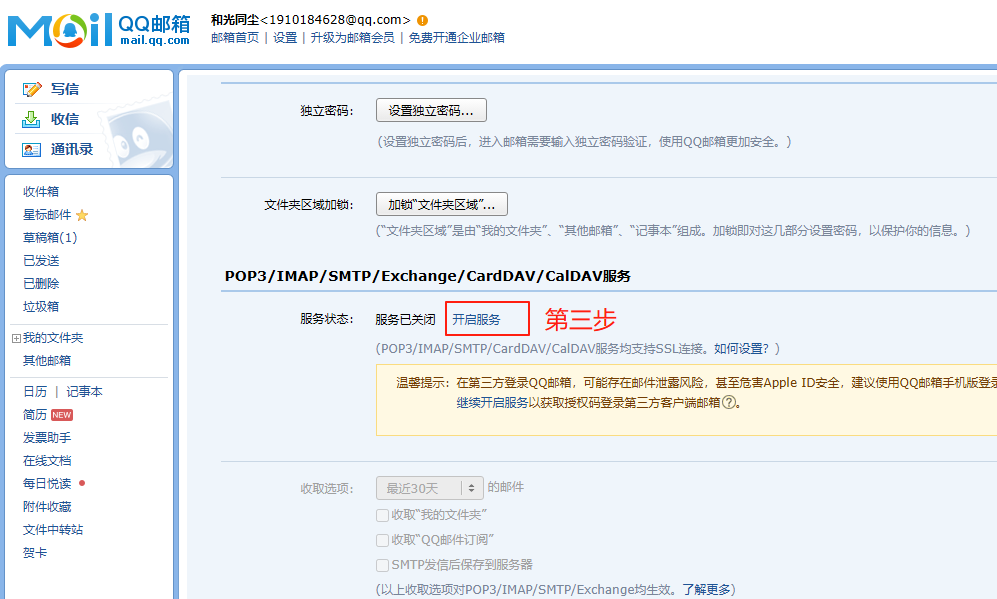Image resolution: width=997 pixels, height=599 pixels.
Task: Click the contacts address book icon
Action: (32, 149)
